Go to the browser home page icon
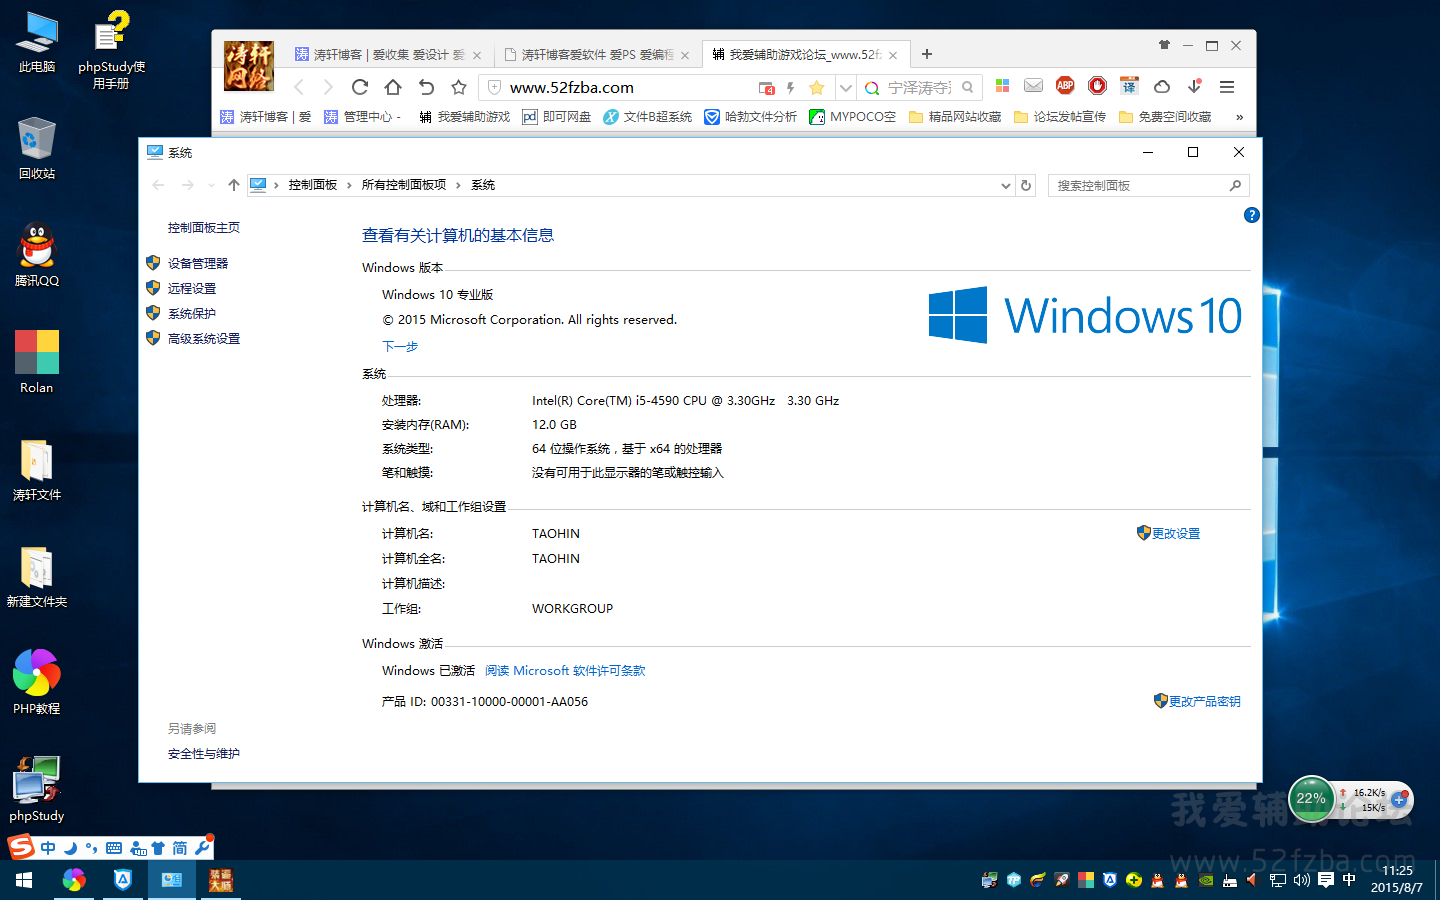Viewport: 1440px width, 900px height. 393,87
